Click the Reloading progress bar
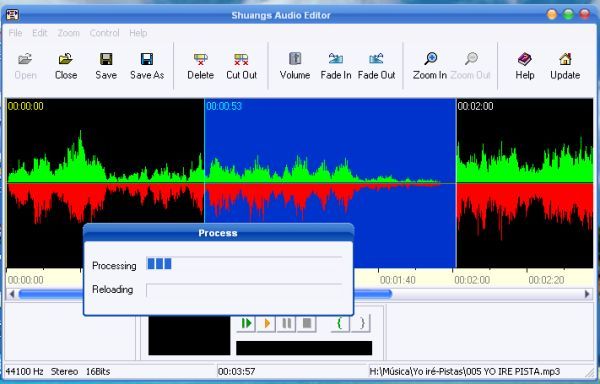The width and height of the screenshot is (600, 384). pos(244,290)
